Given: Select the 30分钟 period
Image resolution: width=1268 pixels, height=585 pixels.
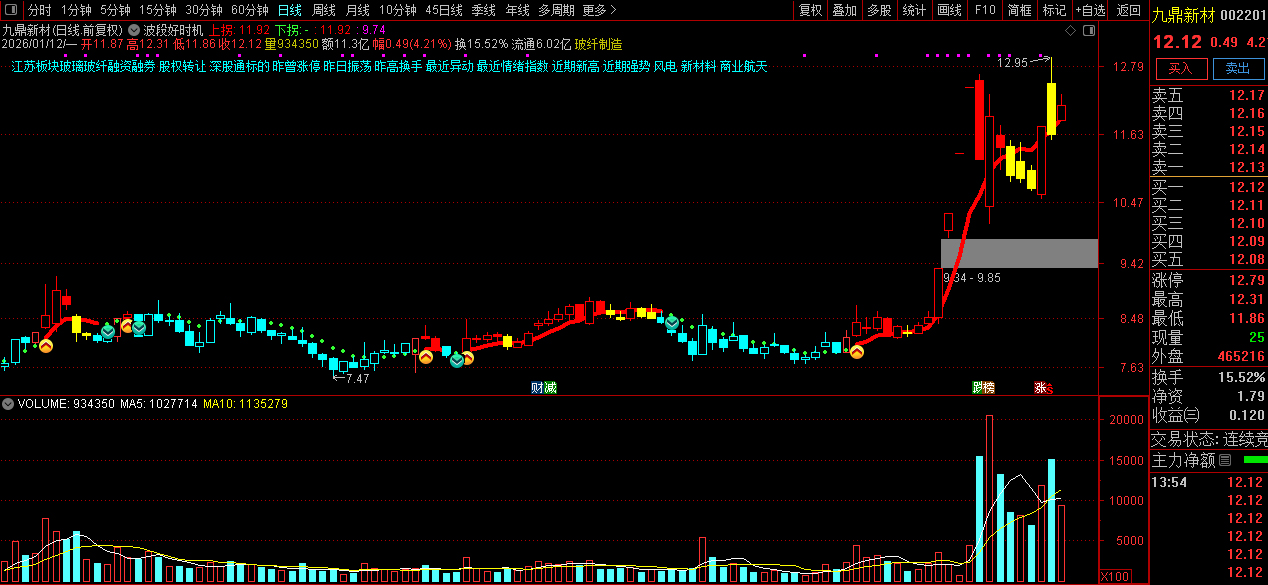Looking at the screenshot, I should 204,10.
